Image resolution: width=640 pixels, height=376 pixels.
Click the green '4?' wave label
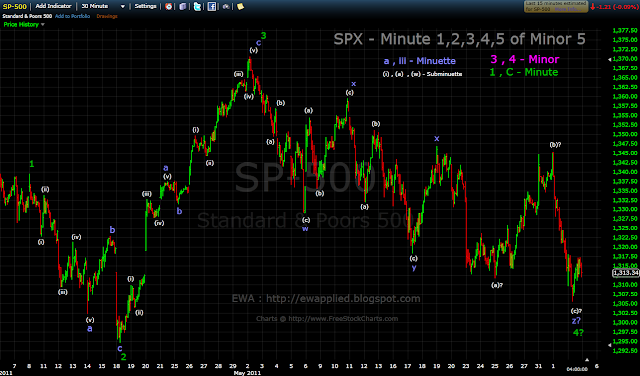click(578, 333)
